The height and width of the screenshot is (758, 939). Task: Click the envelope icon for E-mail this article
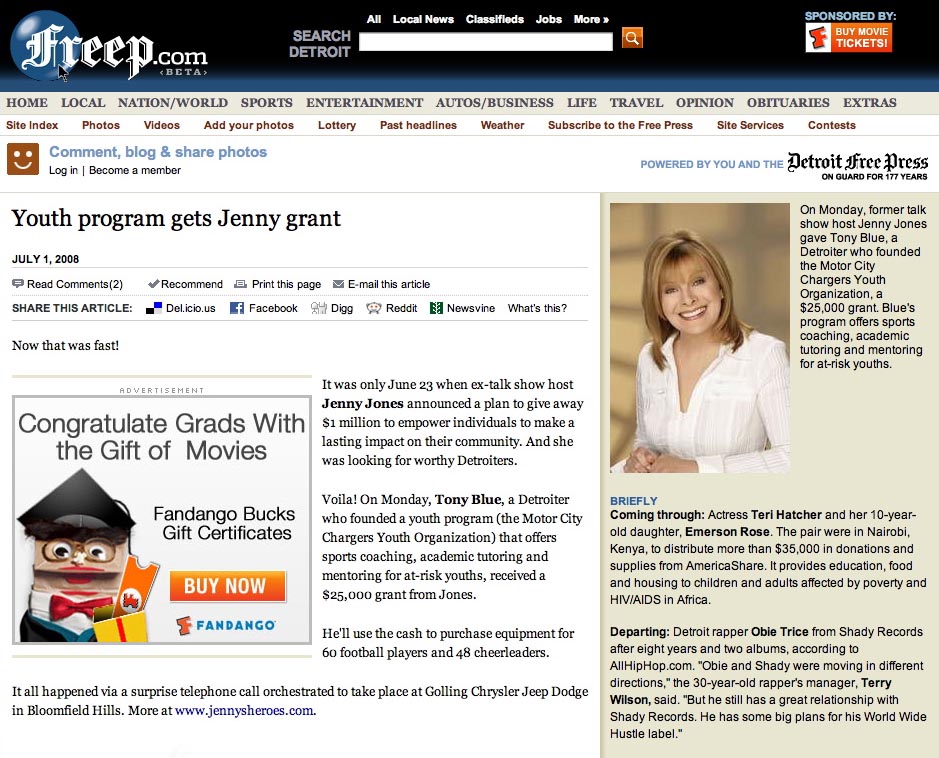(338, 284)
